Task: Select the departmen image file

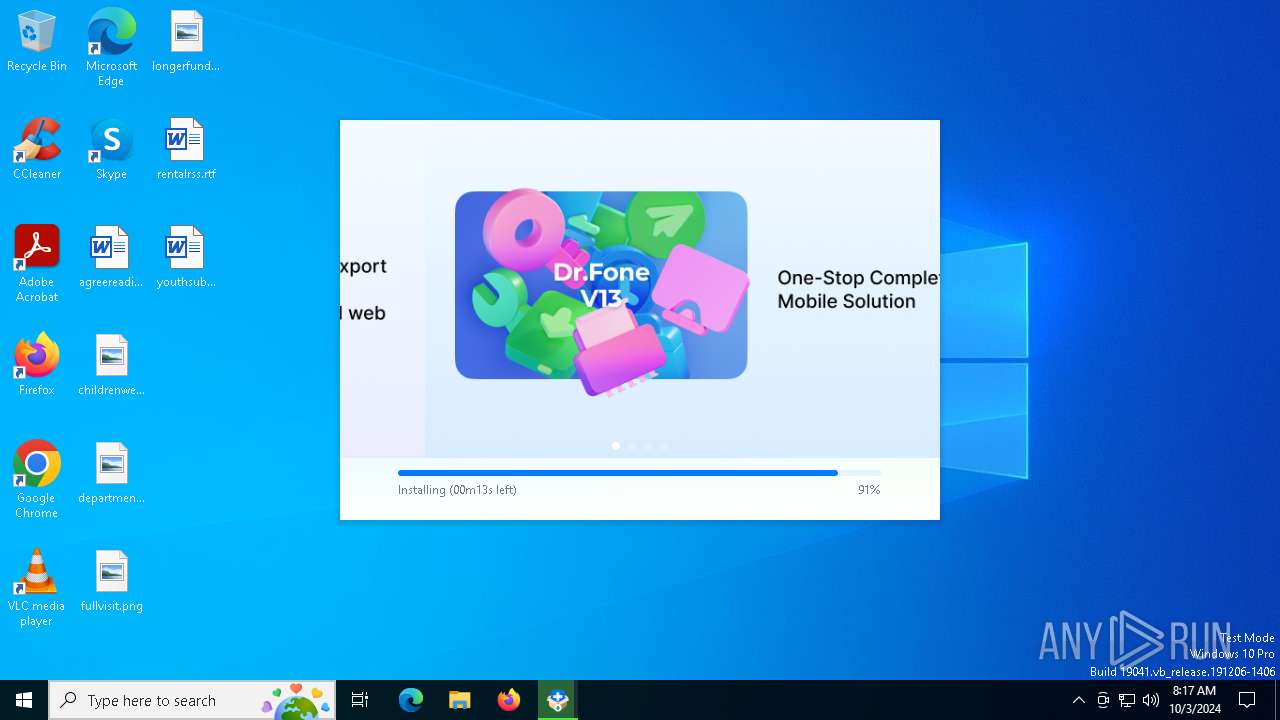Action: (111, 474)
